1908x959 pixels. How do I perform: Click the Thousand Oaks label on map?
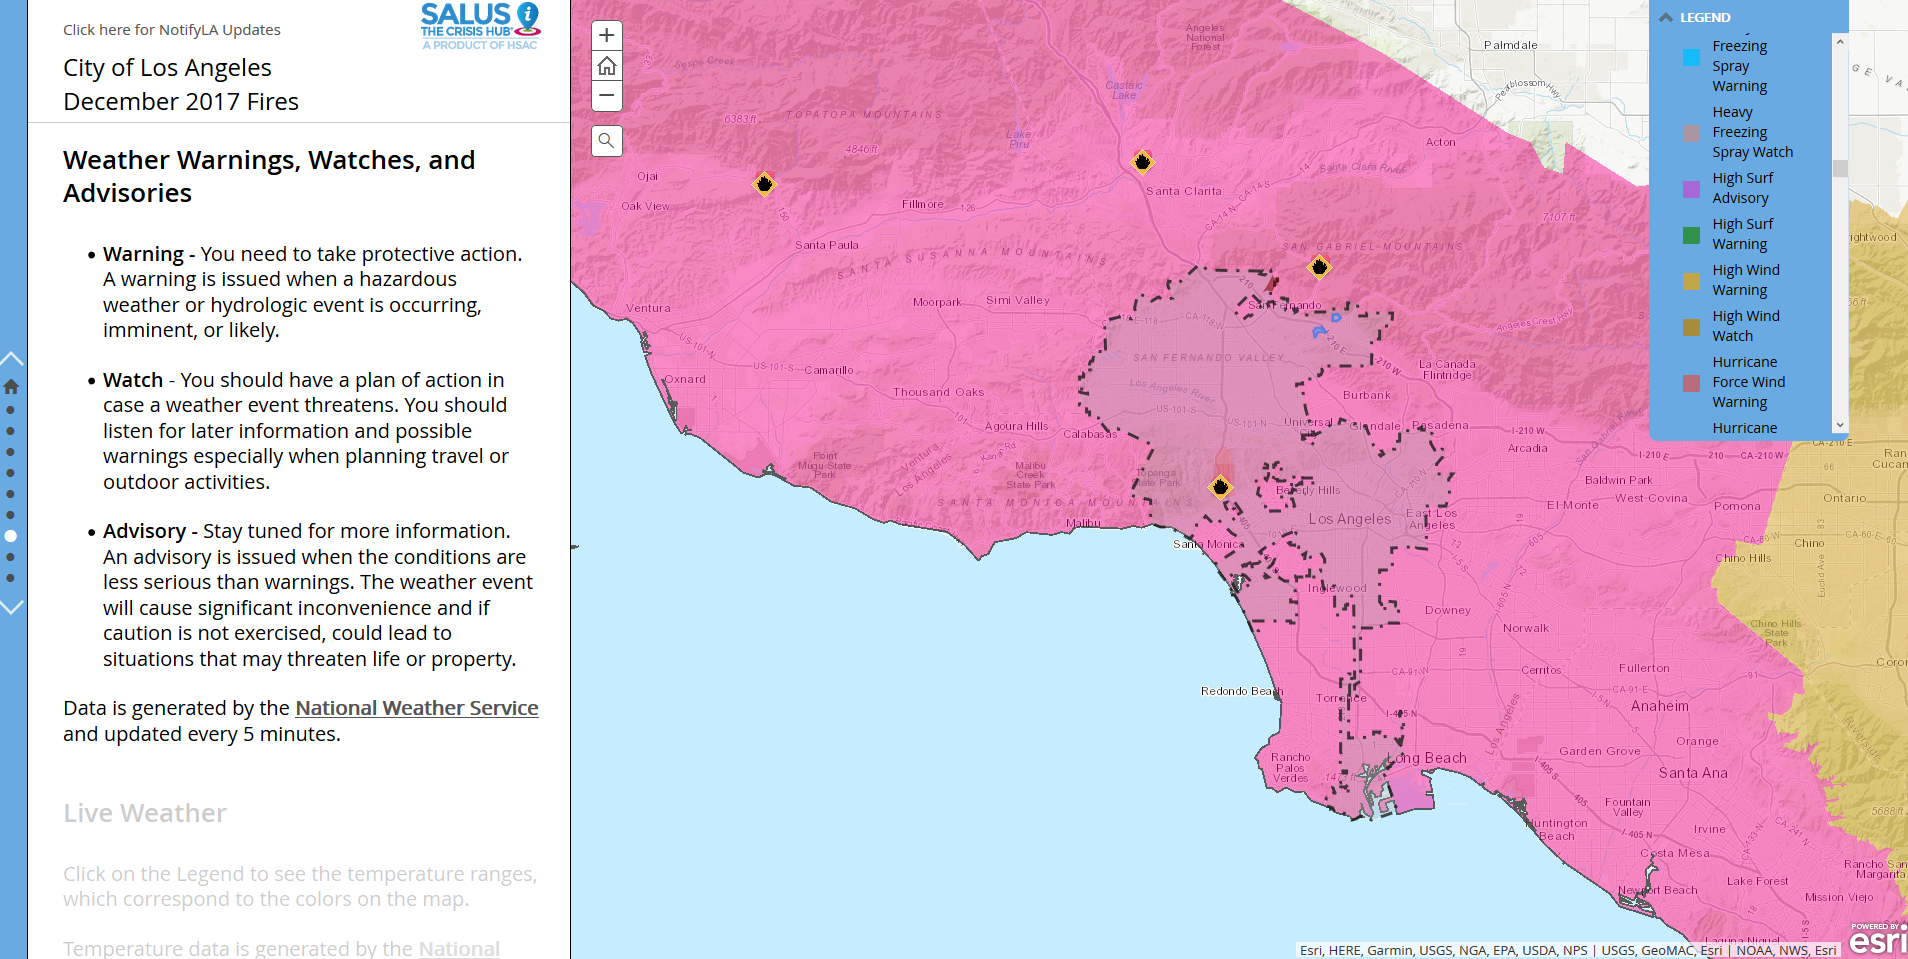coord(939,392)
